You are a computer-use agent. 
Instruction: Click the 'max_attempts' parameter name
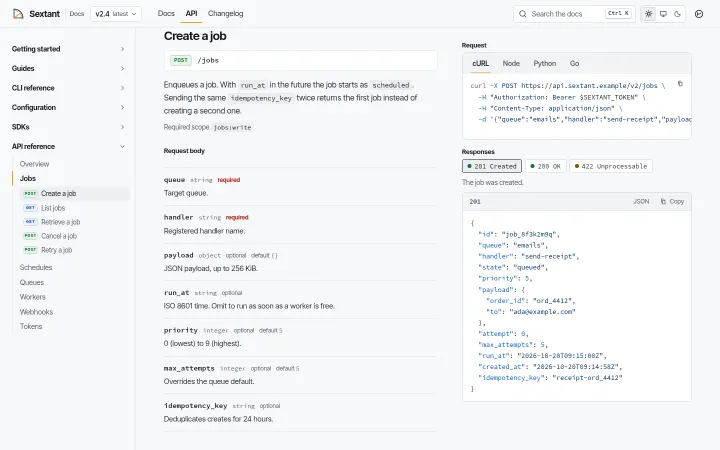click(x=189, y=368)
